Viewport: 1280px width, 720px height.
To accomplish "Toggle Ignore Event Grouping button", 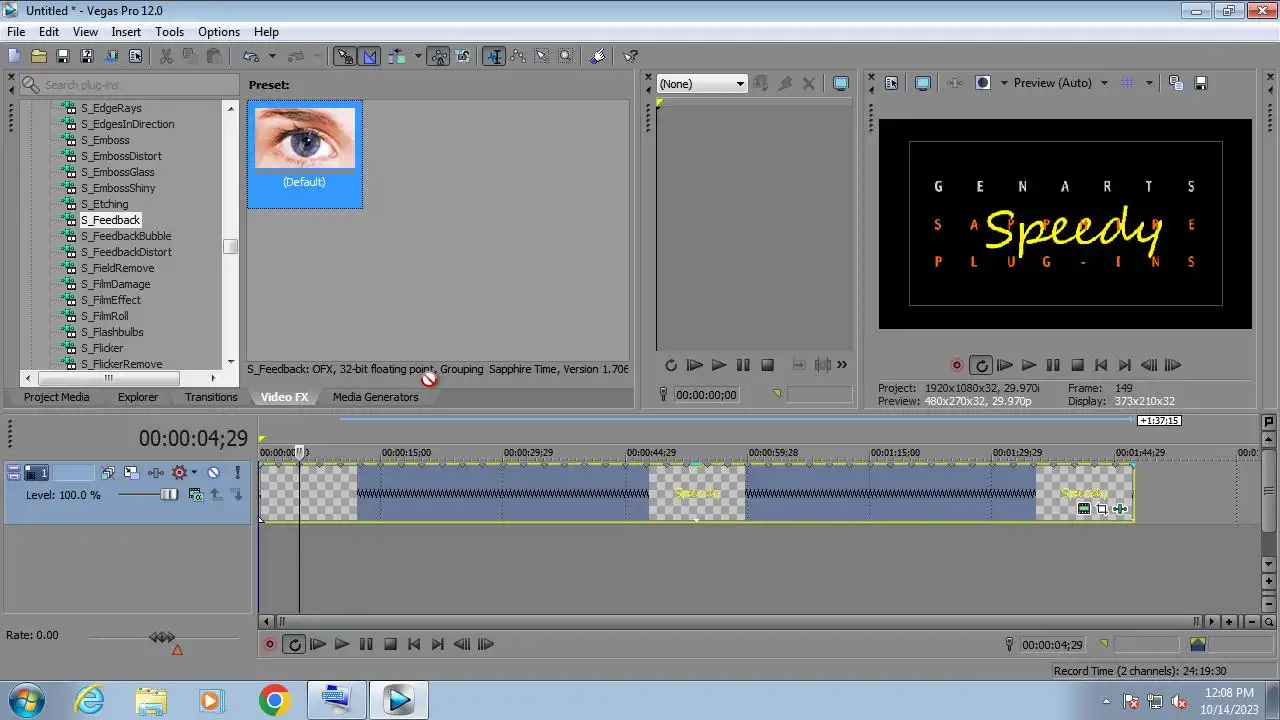I will (463, 57).
